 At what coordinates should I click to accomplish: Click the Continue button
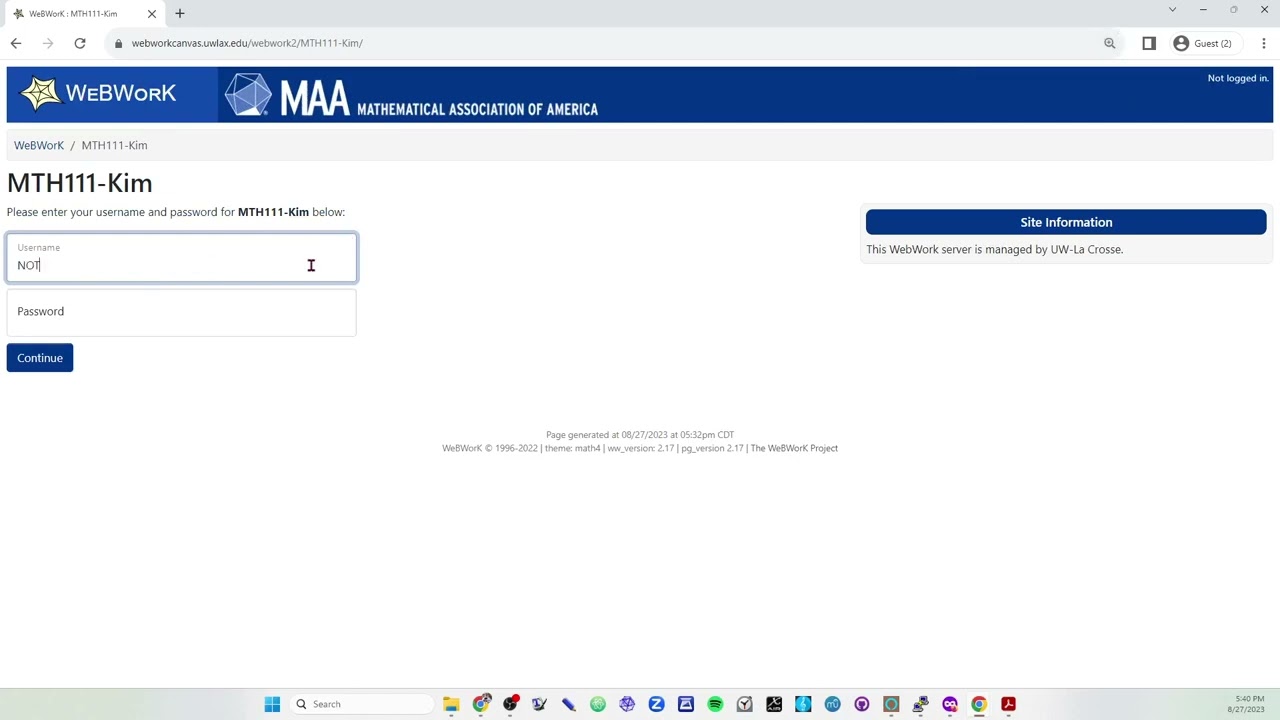click(x=40, y=358)
